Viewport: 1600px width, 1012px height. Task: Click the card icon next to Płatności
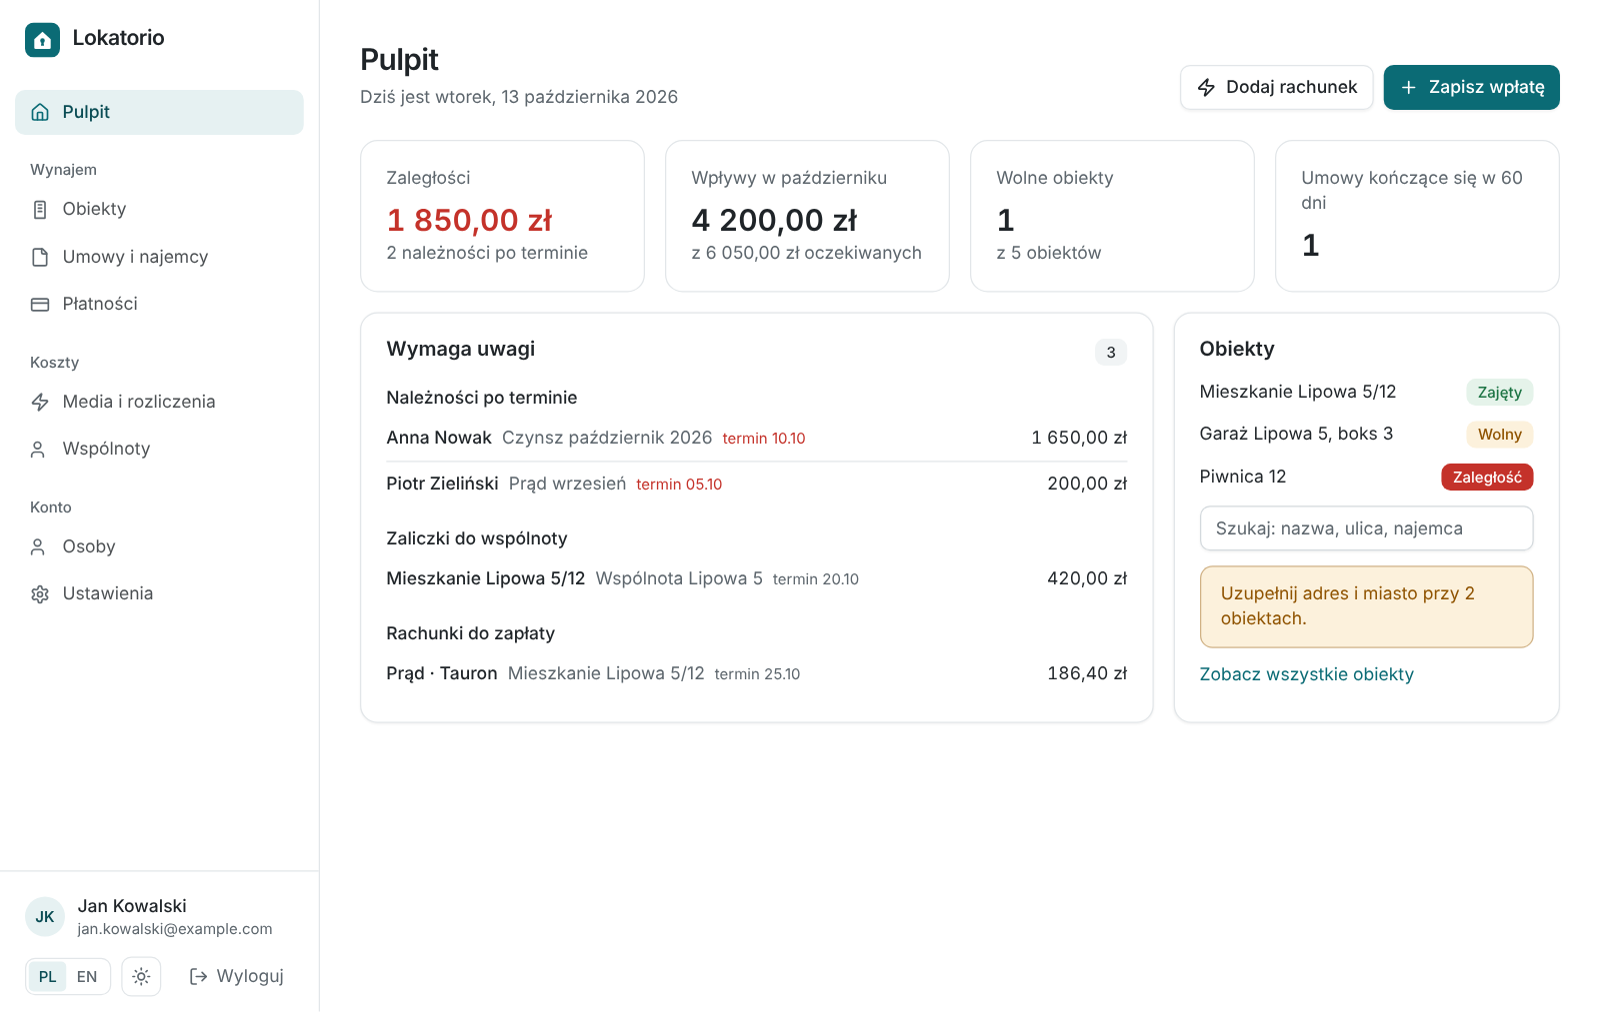[x=40, y=304]
